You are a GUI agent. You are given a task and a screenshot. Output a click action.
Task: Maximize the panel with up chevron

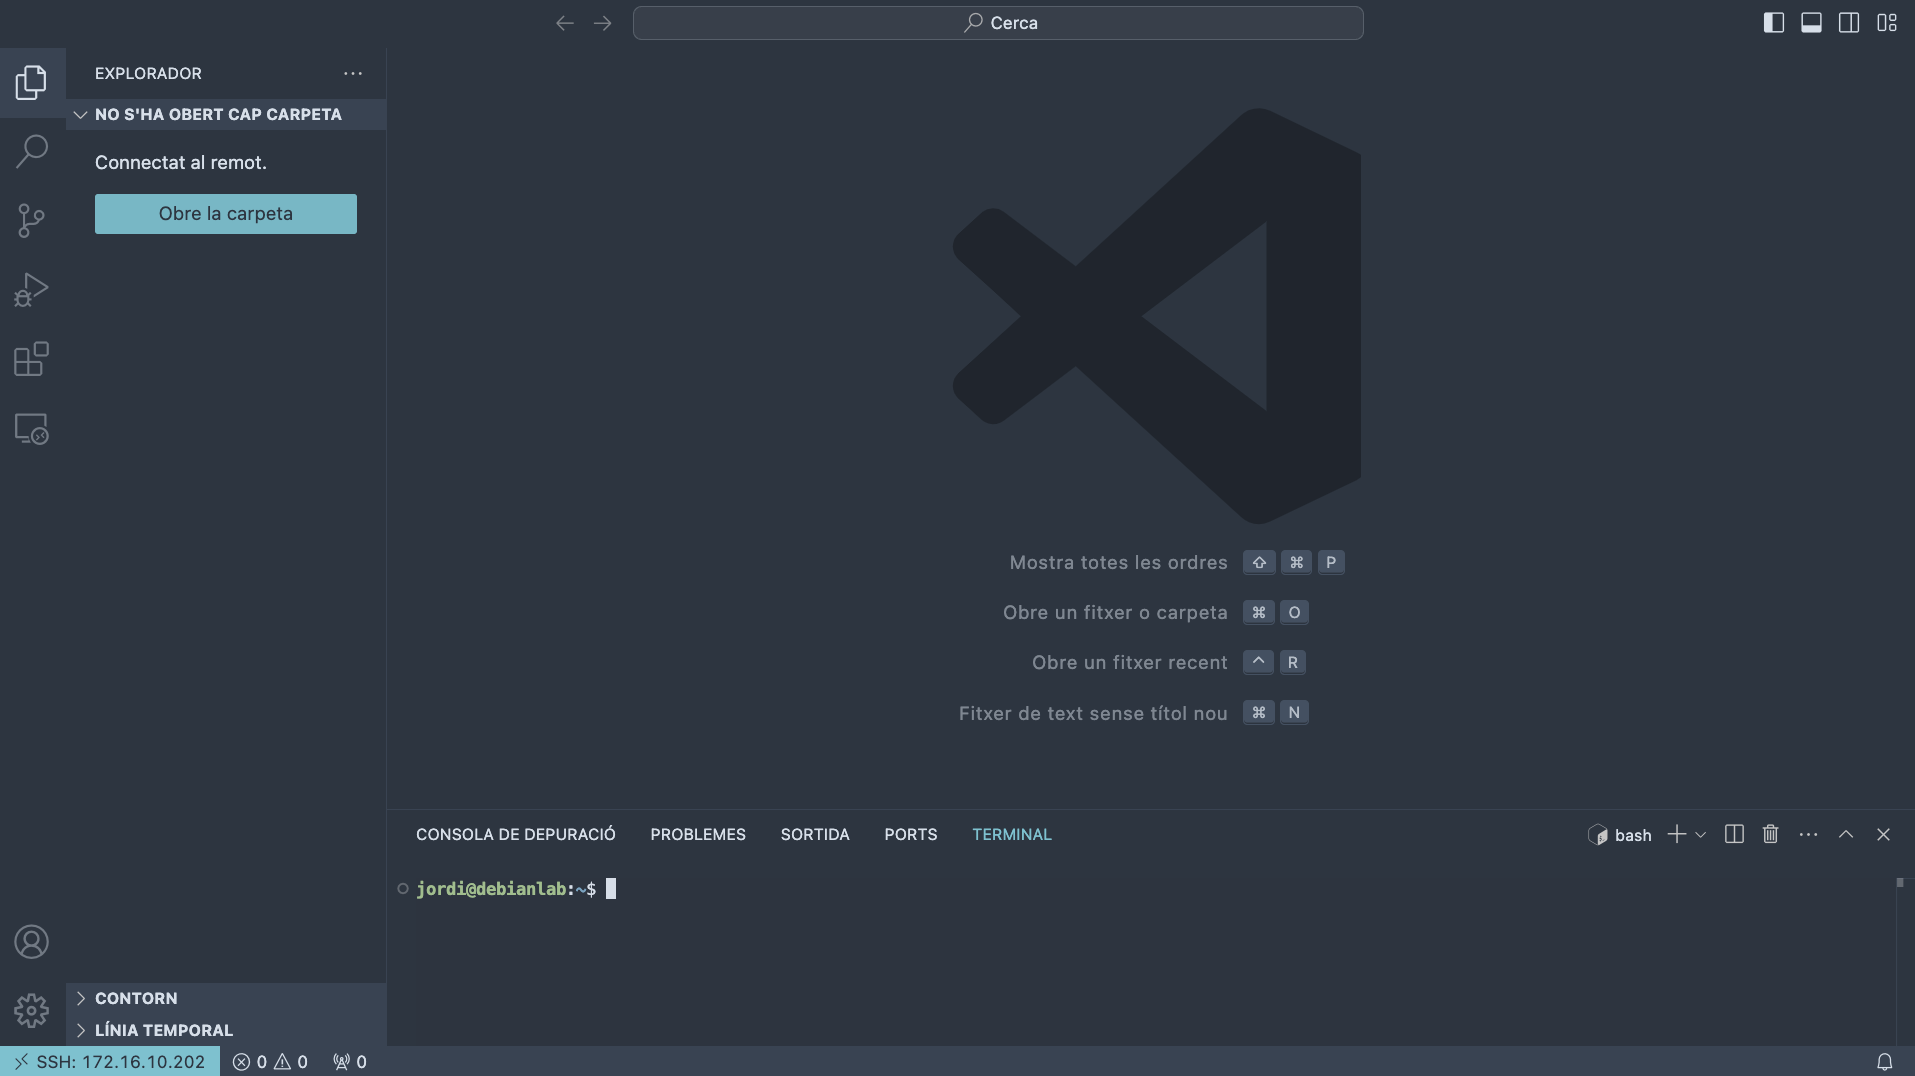click(1846, 835)
